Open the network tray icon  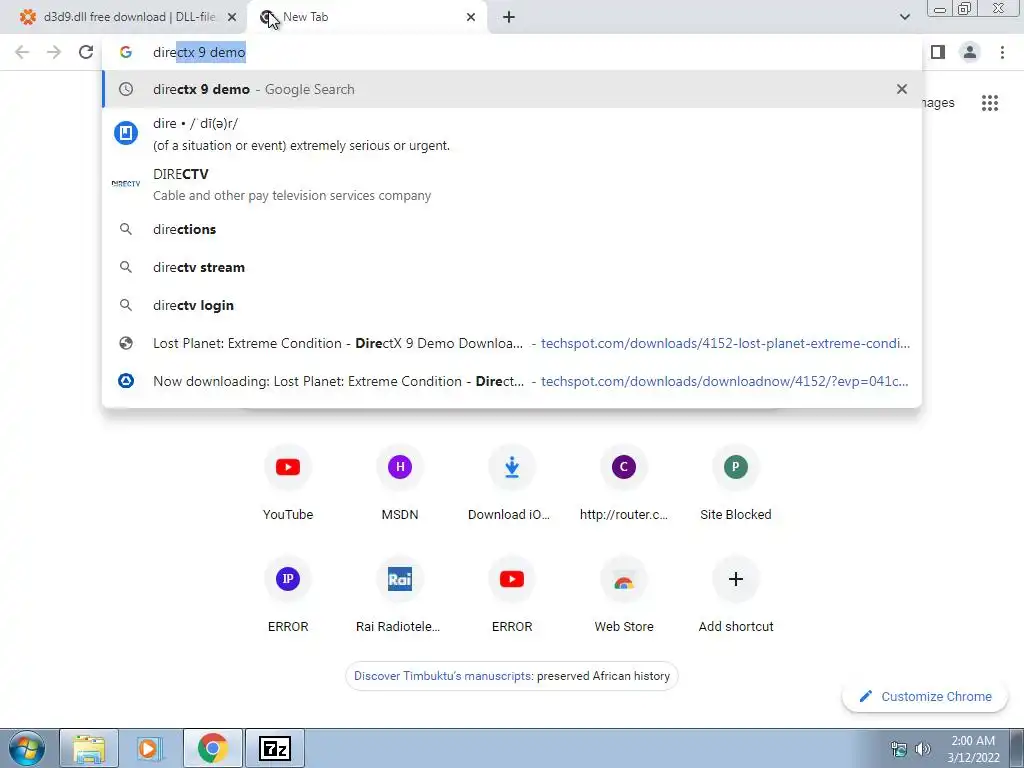pyautogui.click(x=899, y=749)
